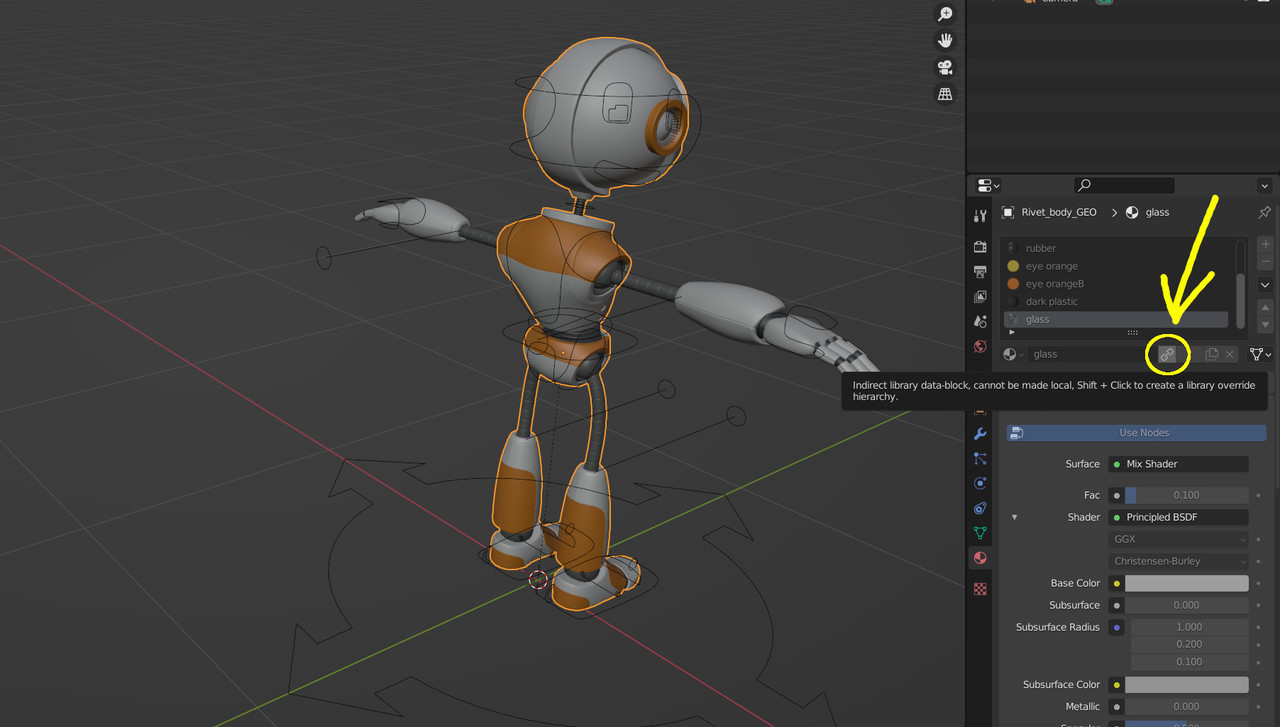This screenshot has width=1280, height=727.
Task: Switch perspective/orthographic with the grid icon
Action: tap(944, 94)
